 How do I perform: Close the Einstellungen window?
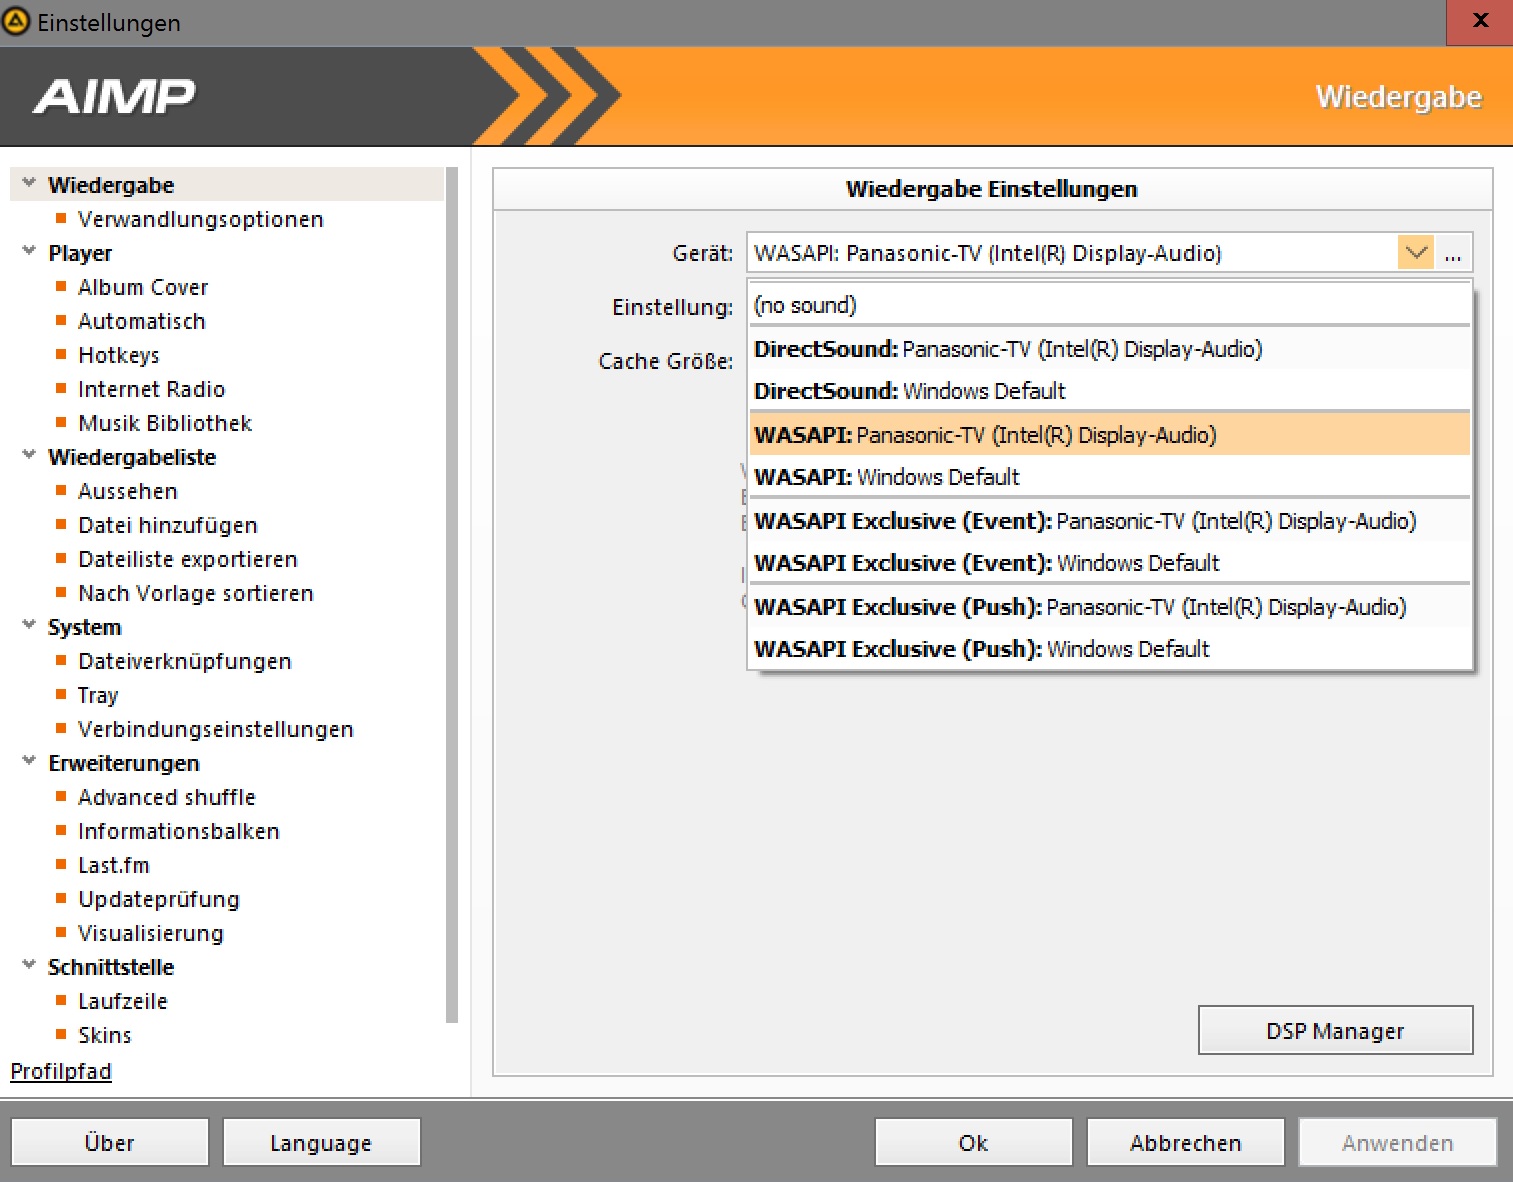(1480, 21)
